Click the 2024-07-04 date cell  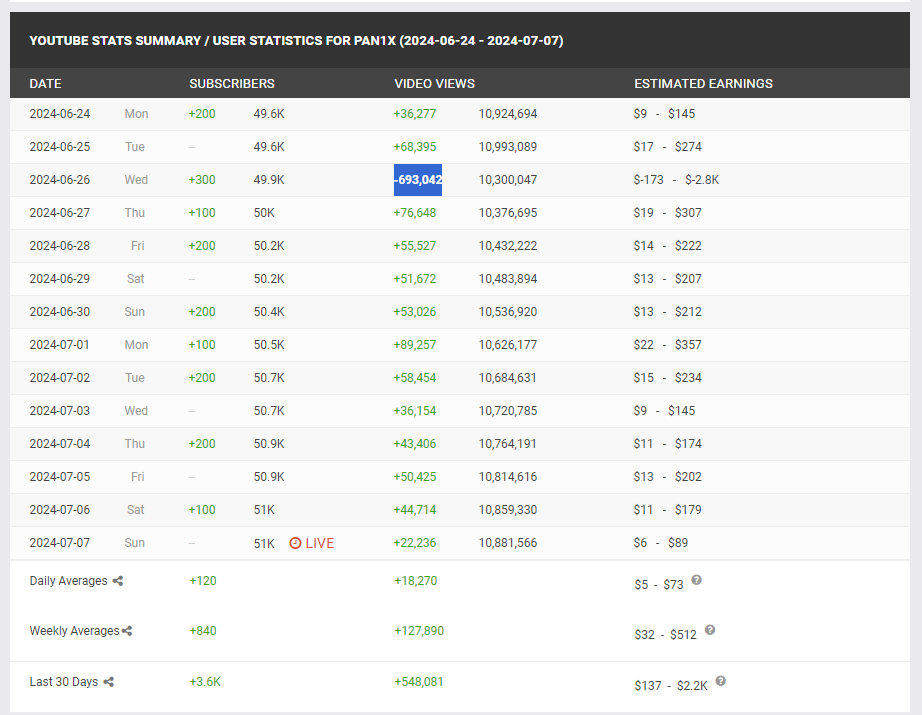click(60, 444)
